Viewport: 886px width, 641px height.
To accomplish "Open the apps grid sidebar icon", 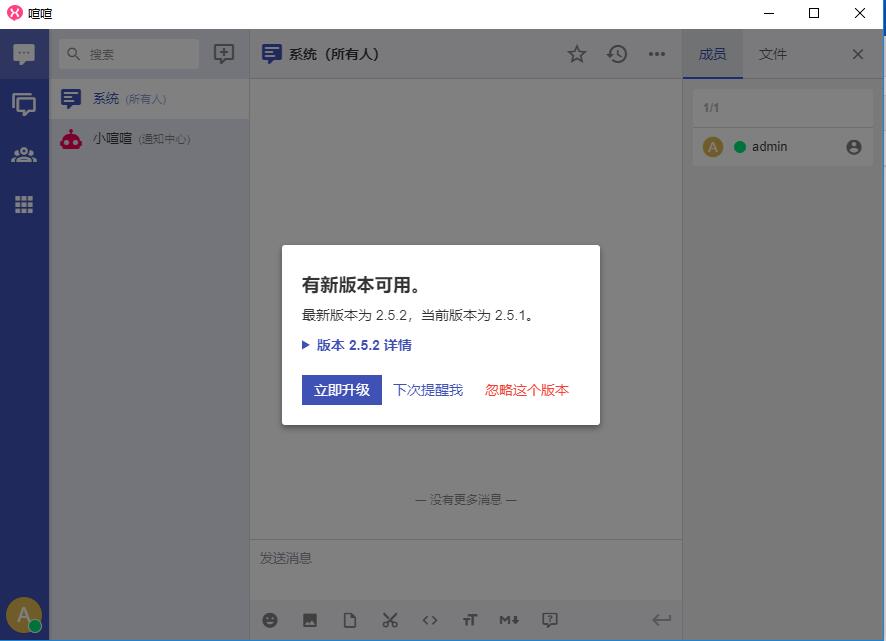I will (x=24, y=204).
